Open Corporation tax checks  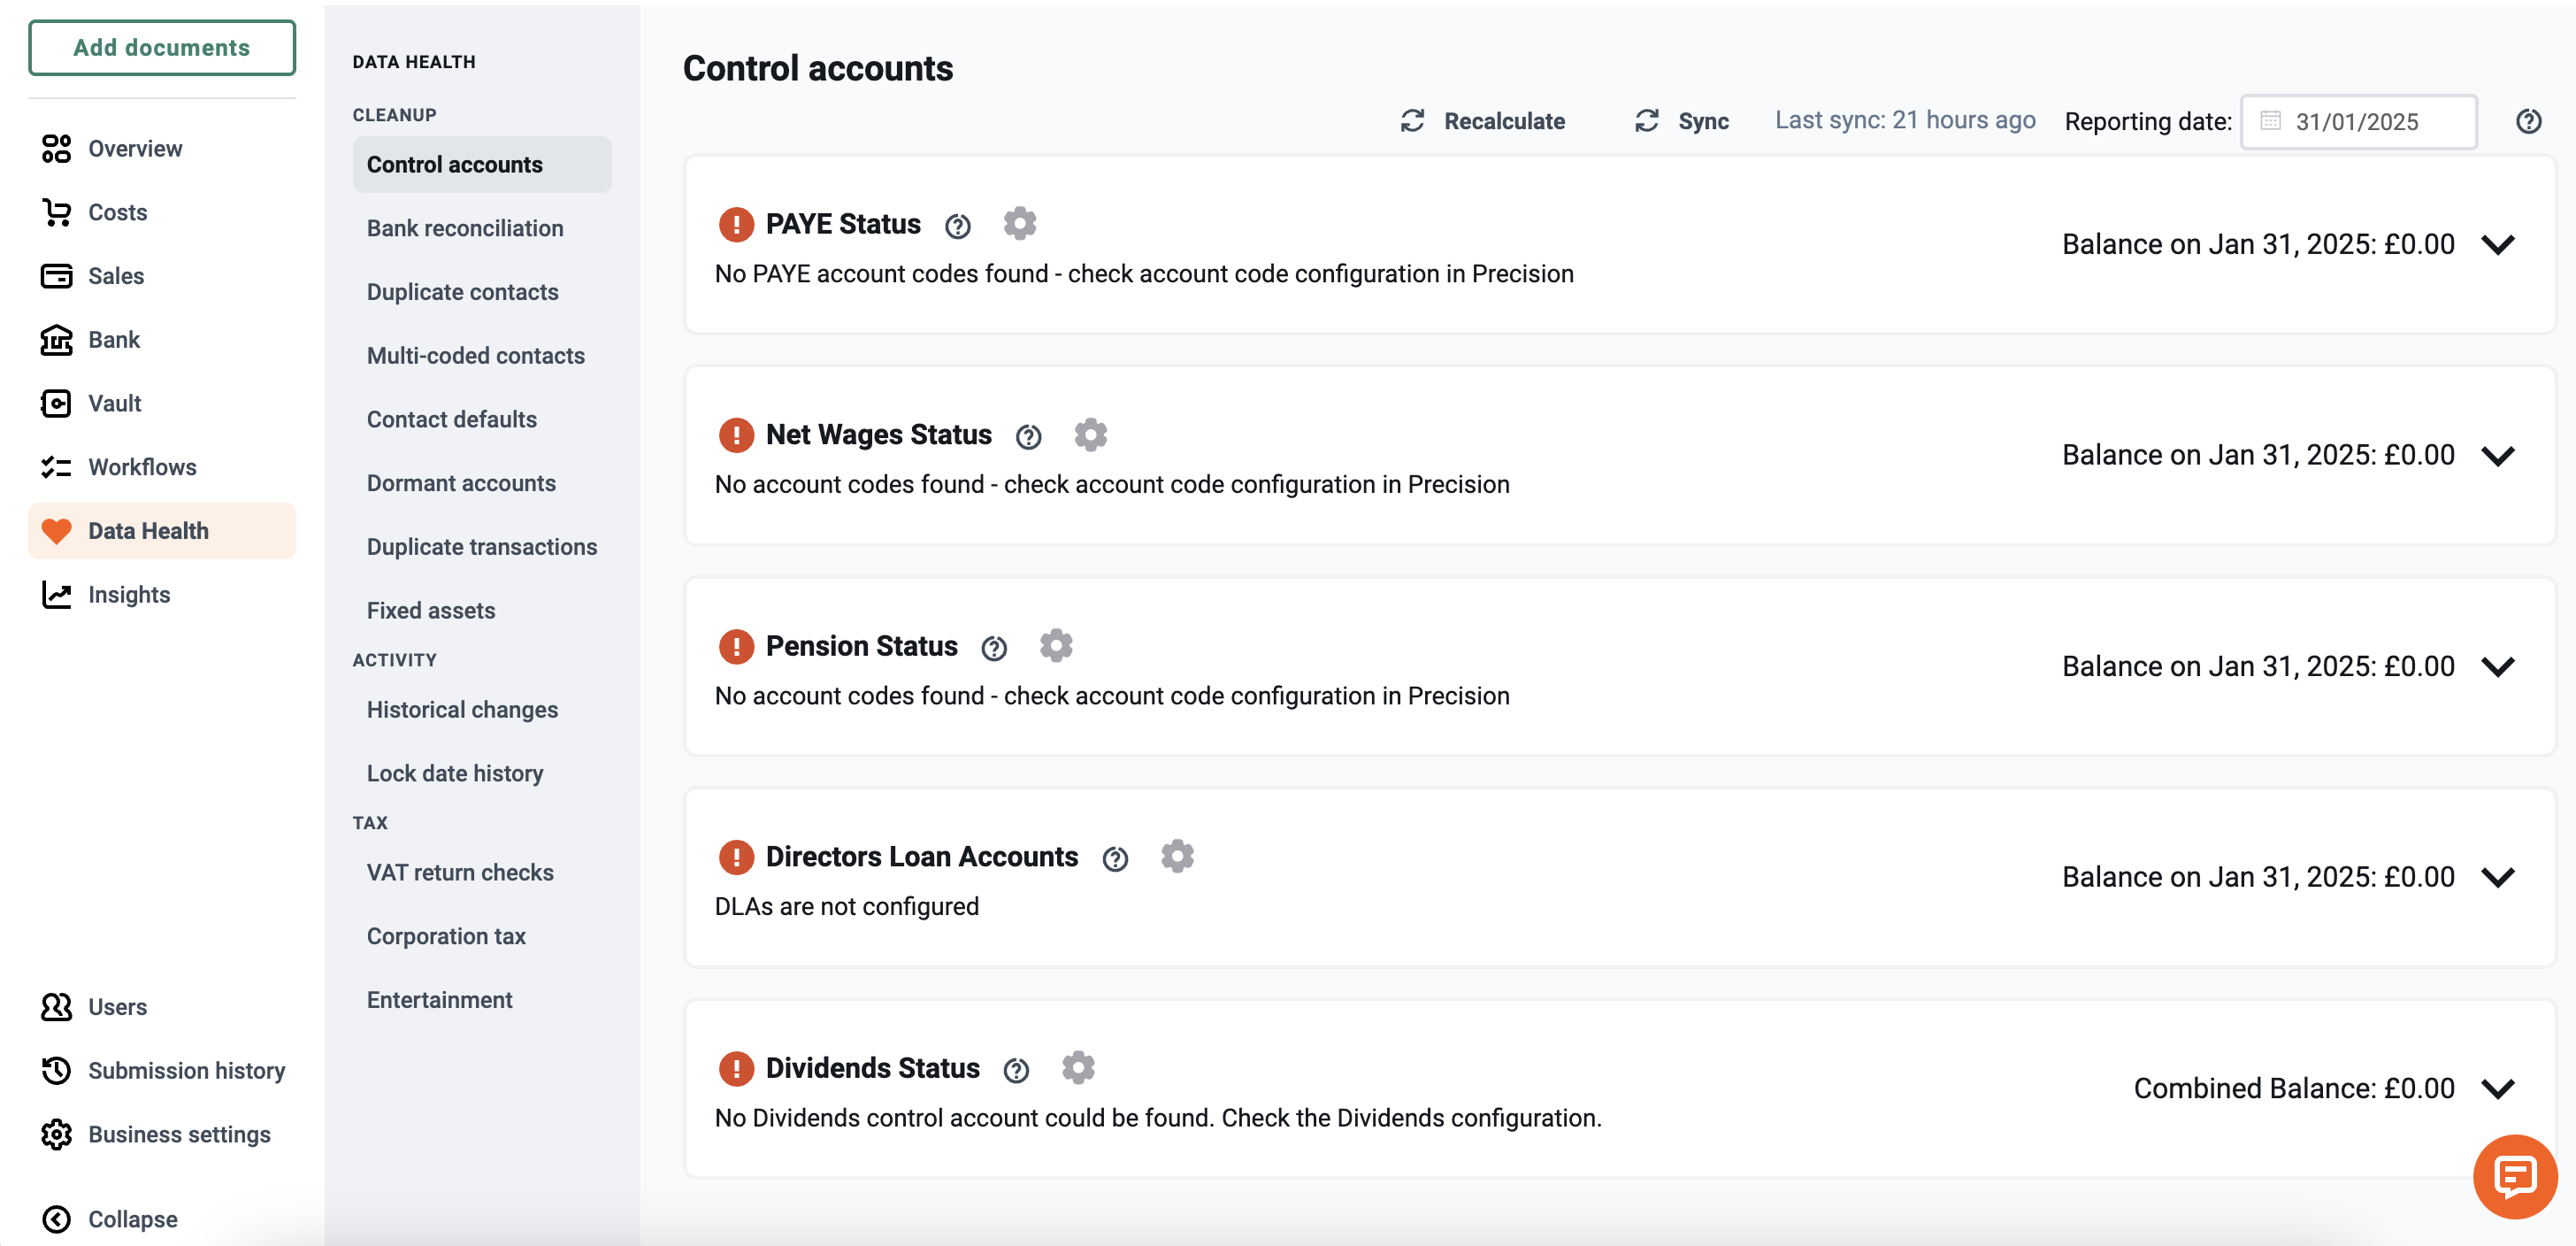click(x=482, y=937)
